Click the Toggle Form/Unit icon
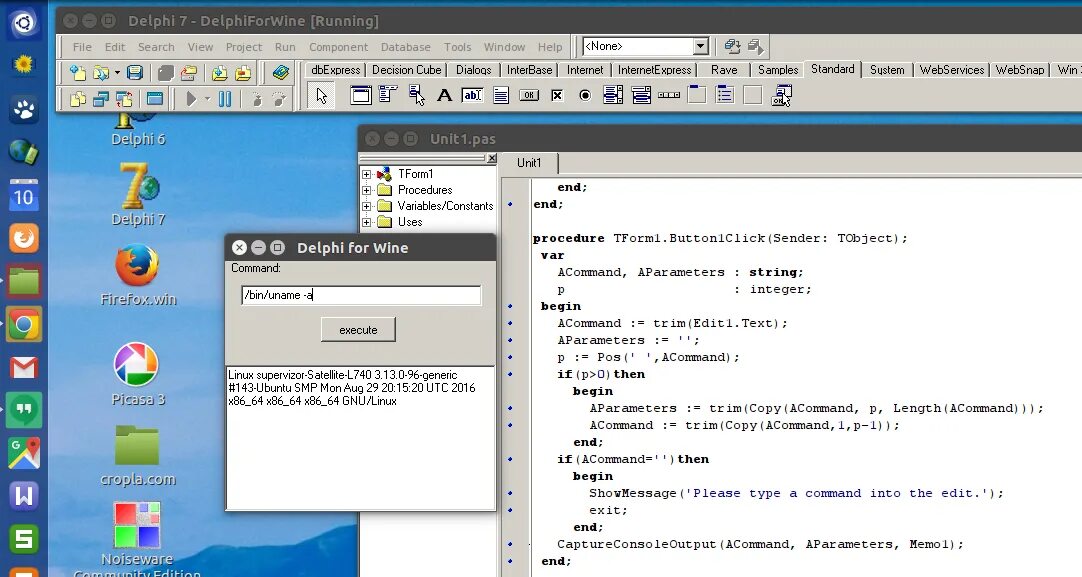 124,99
